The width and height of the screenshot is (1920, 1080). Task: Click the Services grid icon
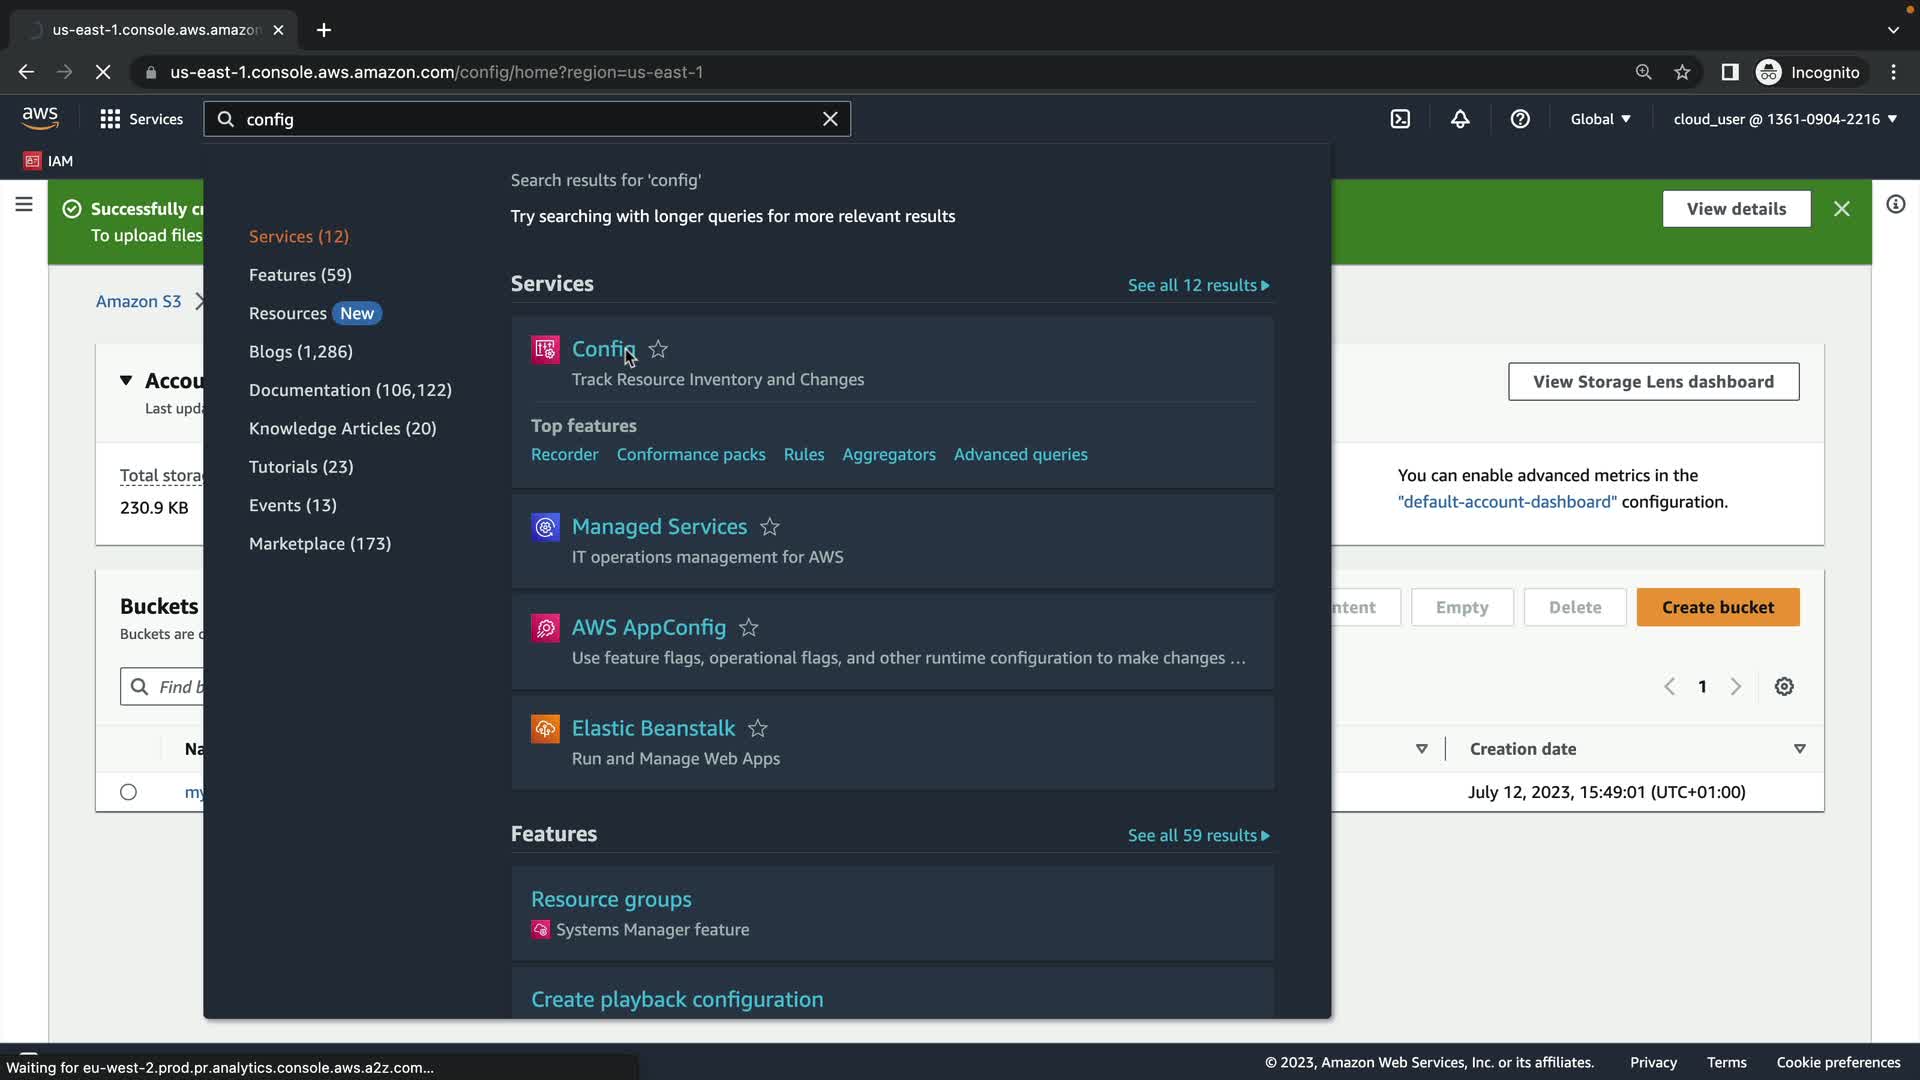point(110,119)
